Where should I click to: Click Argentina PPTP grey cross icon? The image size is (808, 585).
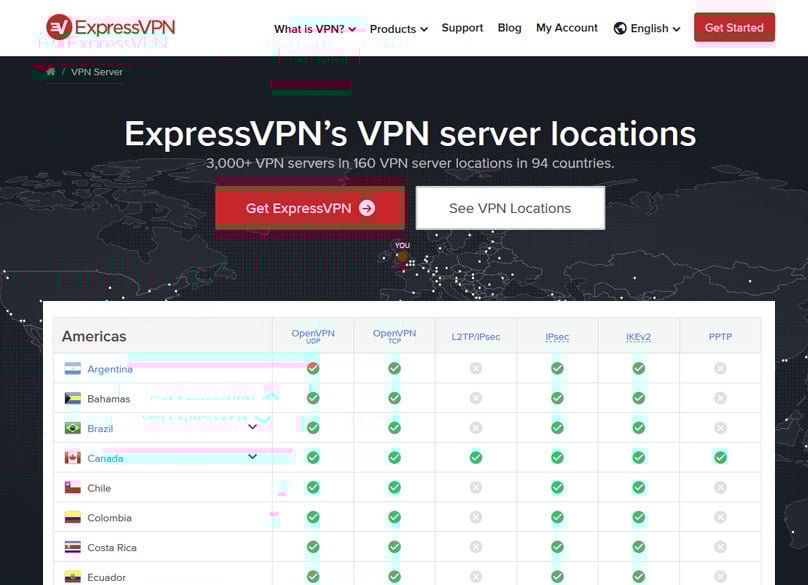(720, 369)
